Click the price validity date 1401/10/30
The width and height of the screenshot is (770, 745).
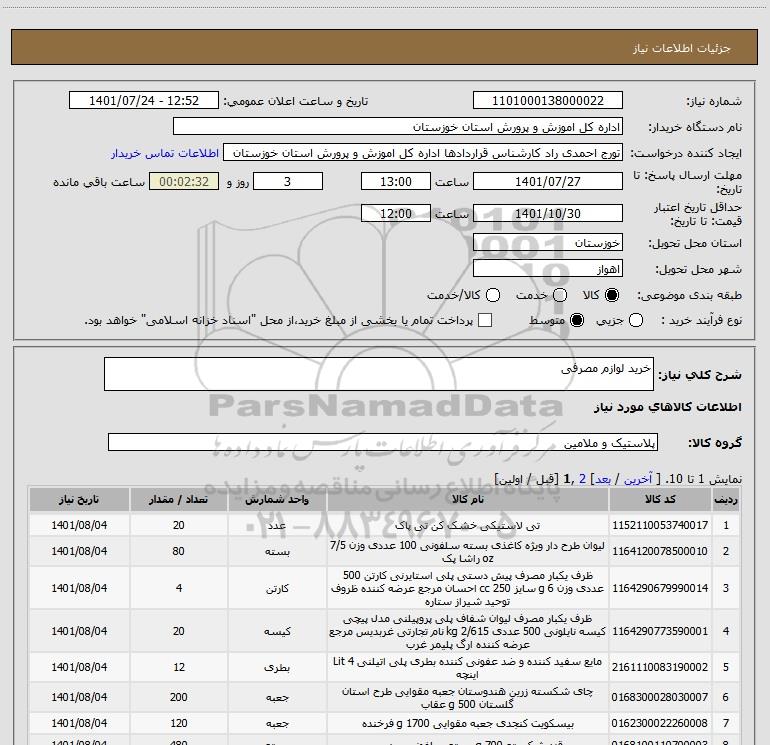click(x=548, y=213)
